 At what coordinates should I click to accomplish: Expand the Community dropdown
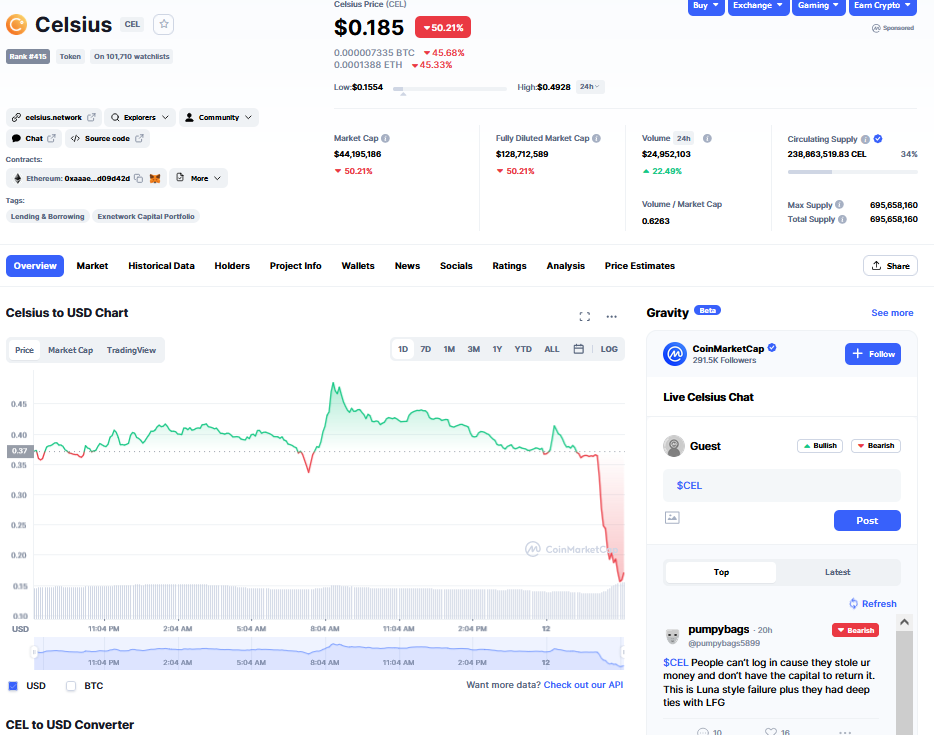219,117
